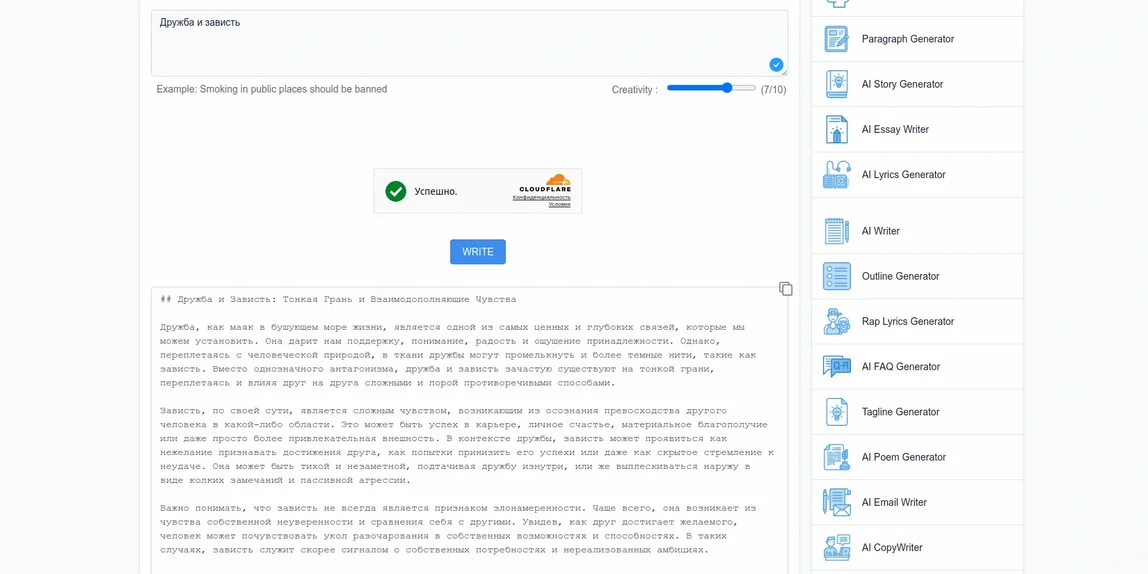Click the WRITE button
The height and width of the screenshot is (574, 1148).
477,252
